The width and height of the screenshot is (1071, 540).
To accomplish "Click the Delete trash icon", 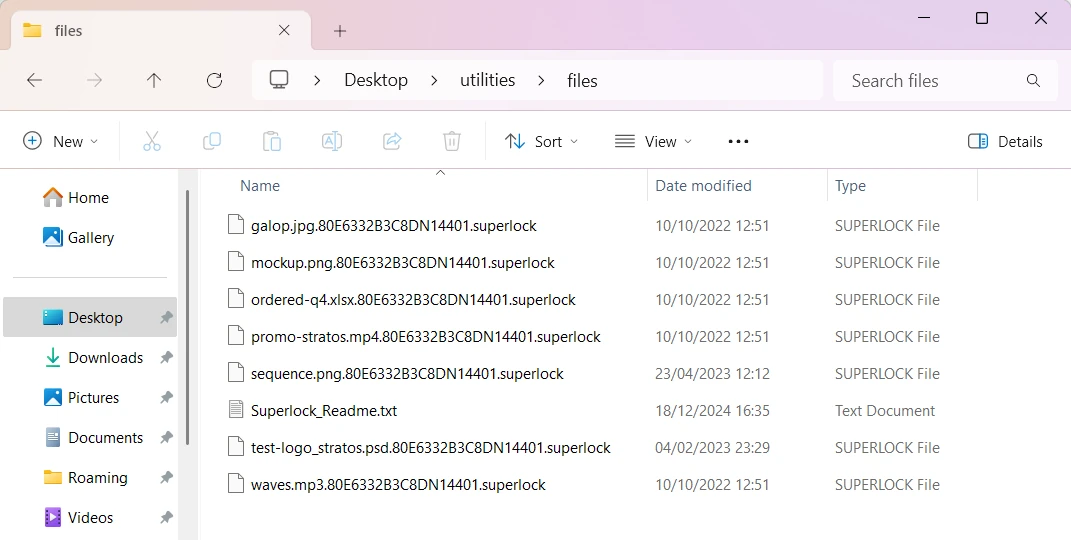I will point(451,141).
